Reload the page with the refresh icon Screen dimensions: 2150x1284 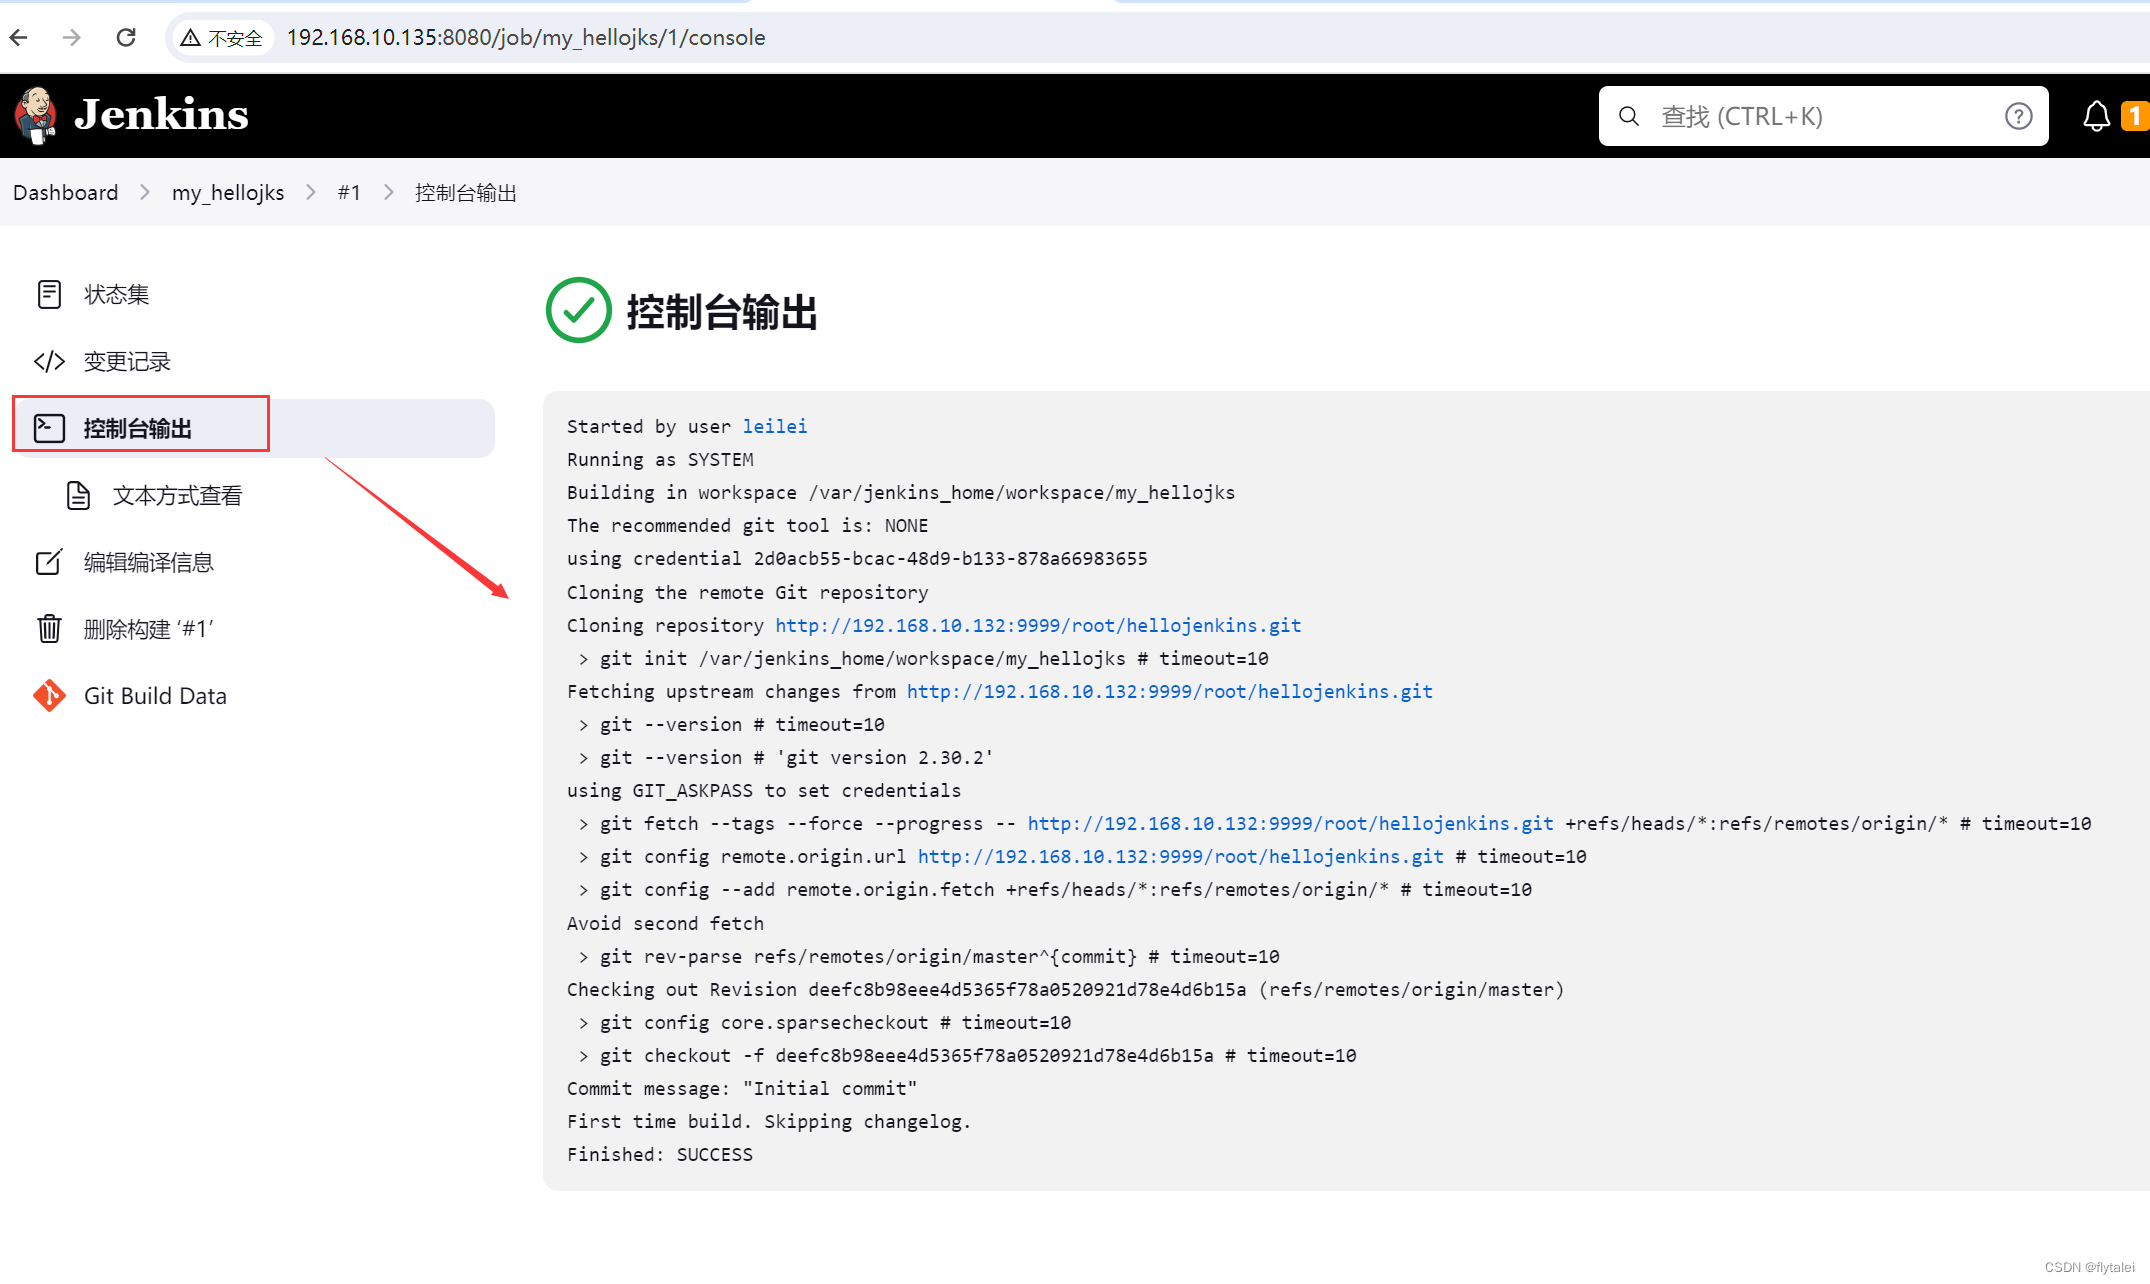click(x=126, y=38)
